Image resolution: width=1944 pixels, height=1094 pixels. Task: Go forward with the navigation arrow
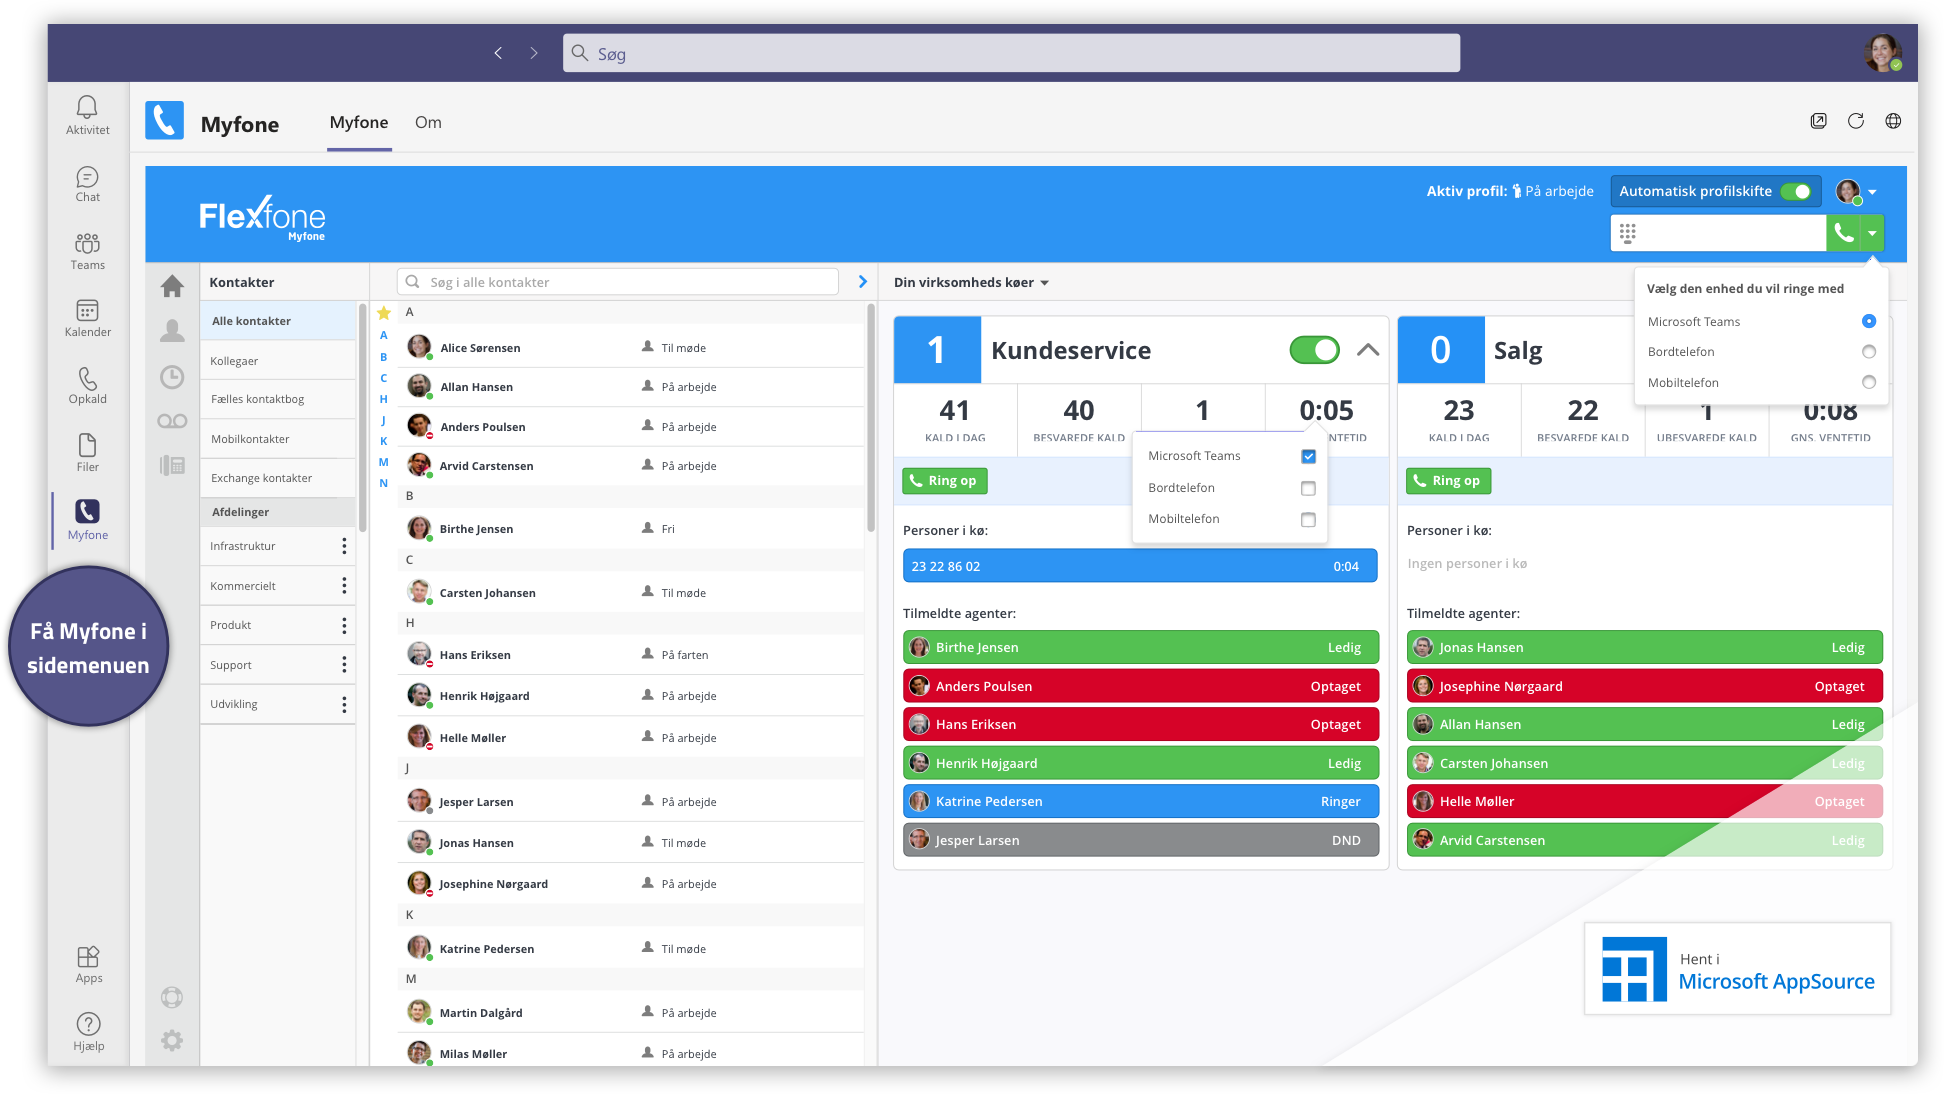534,53
